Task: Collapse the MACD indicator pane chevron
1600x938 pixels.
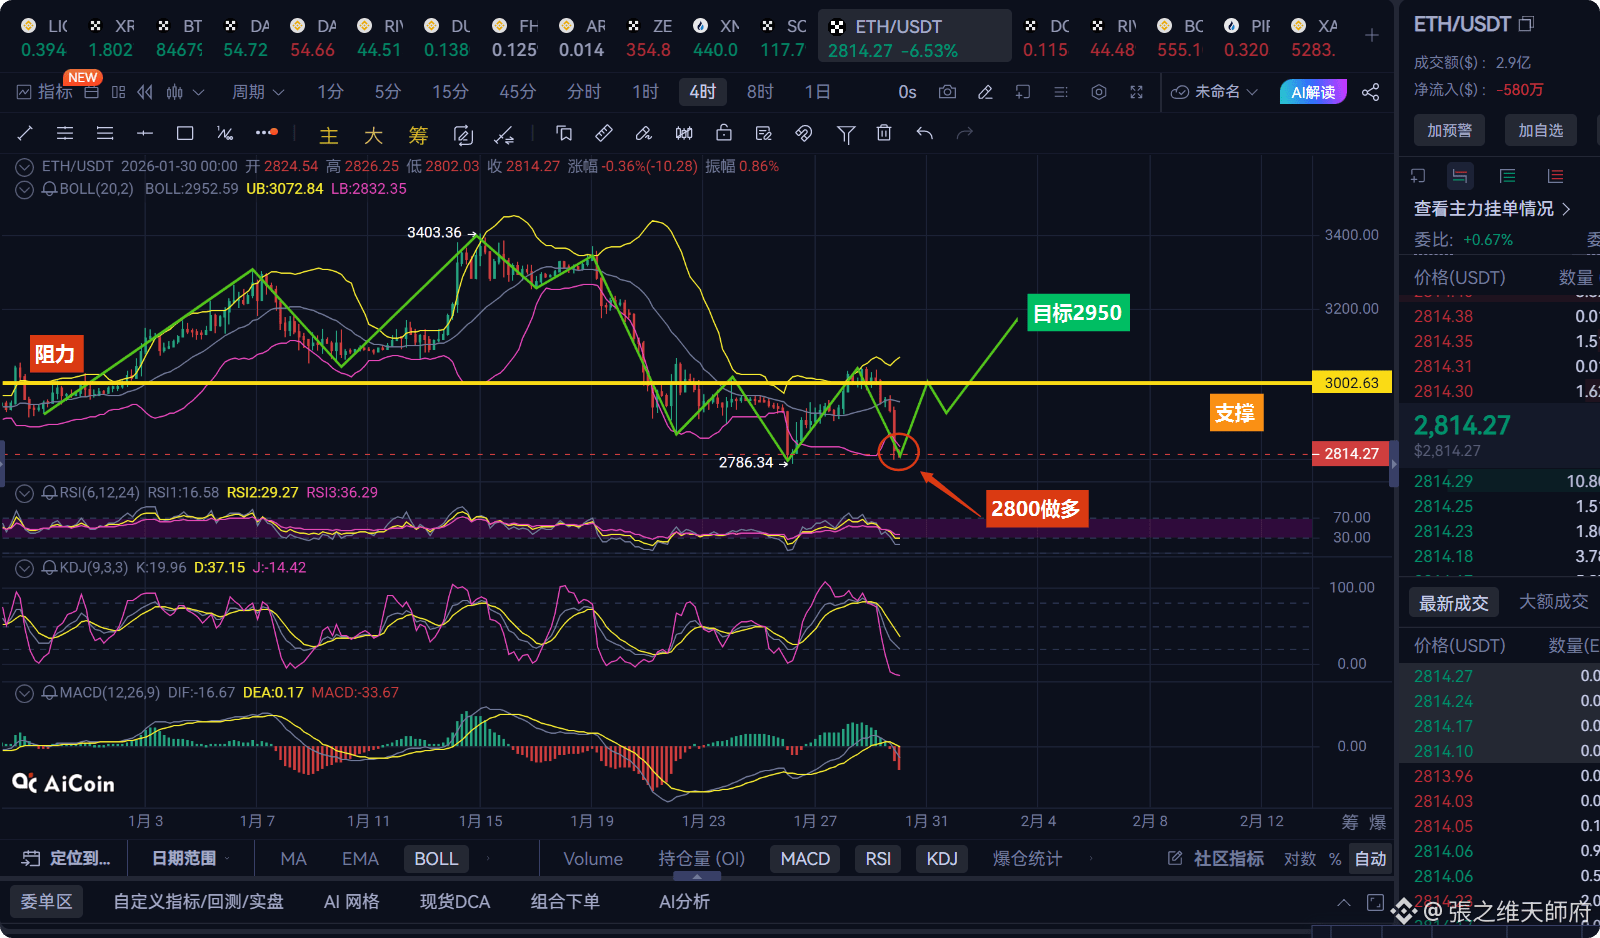Action: [x=25, y=692]
